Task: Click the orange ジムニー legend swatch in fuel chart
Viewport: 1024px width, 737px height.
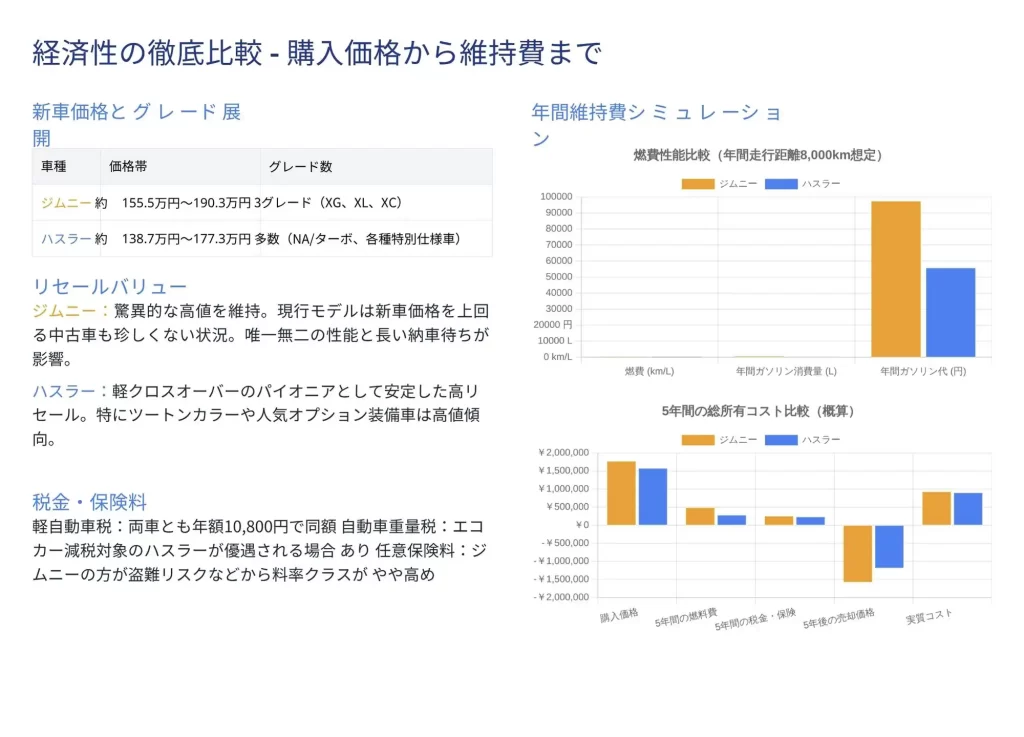Action: 697,184
